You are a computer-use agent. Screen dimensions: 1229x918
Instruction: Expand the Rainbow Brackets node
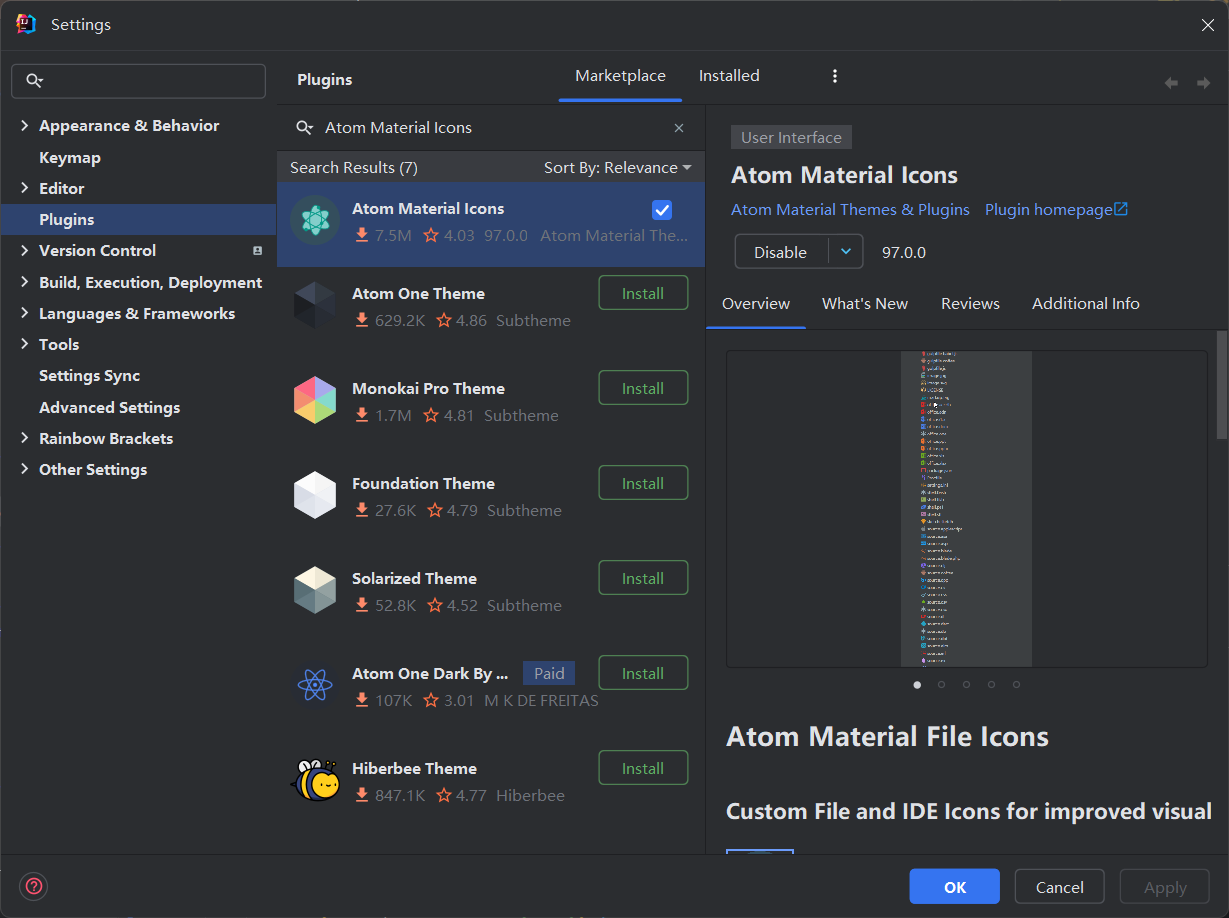(25, 439)
